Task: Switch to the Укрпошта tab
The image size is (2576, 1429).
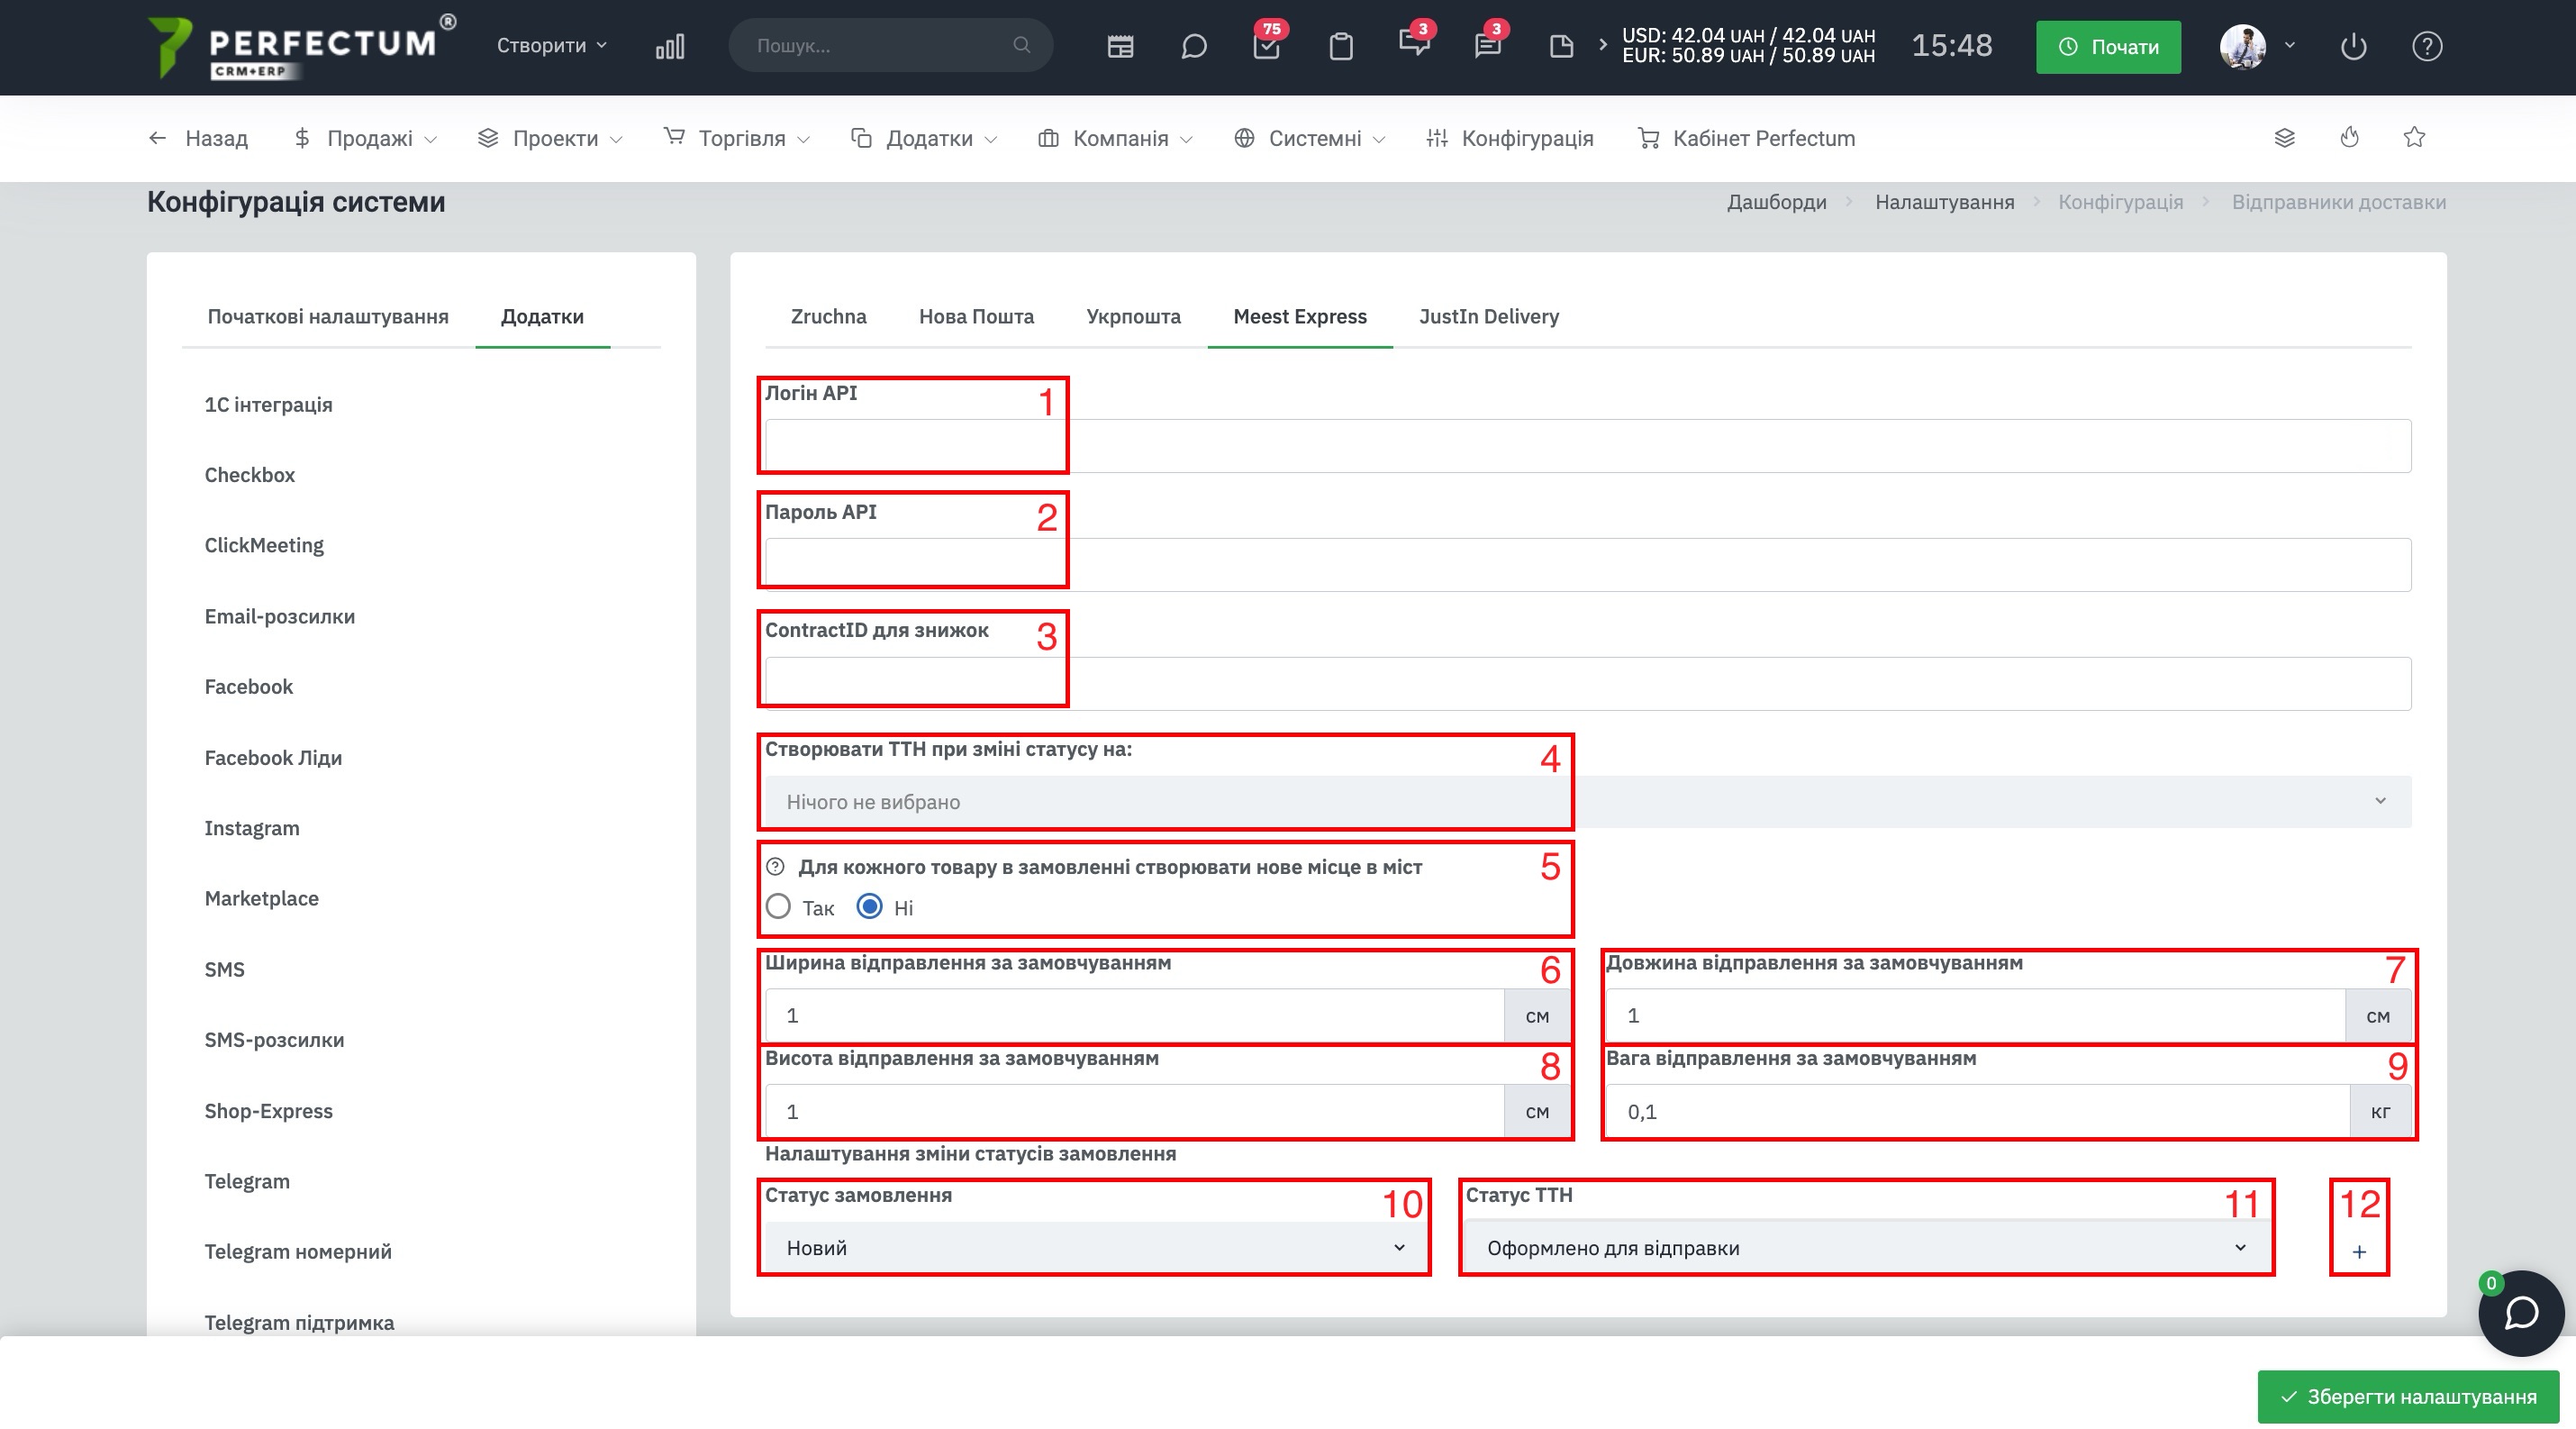Action: 1133,316
